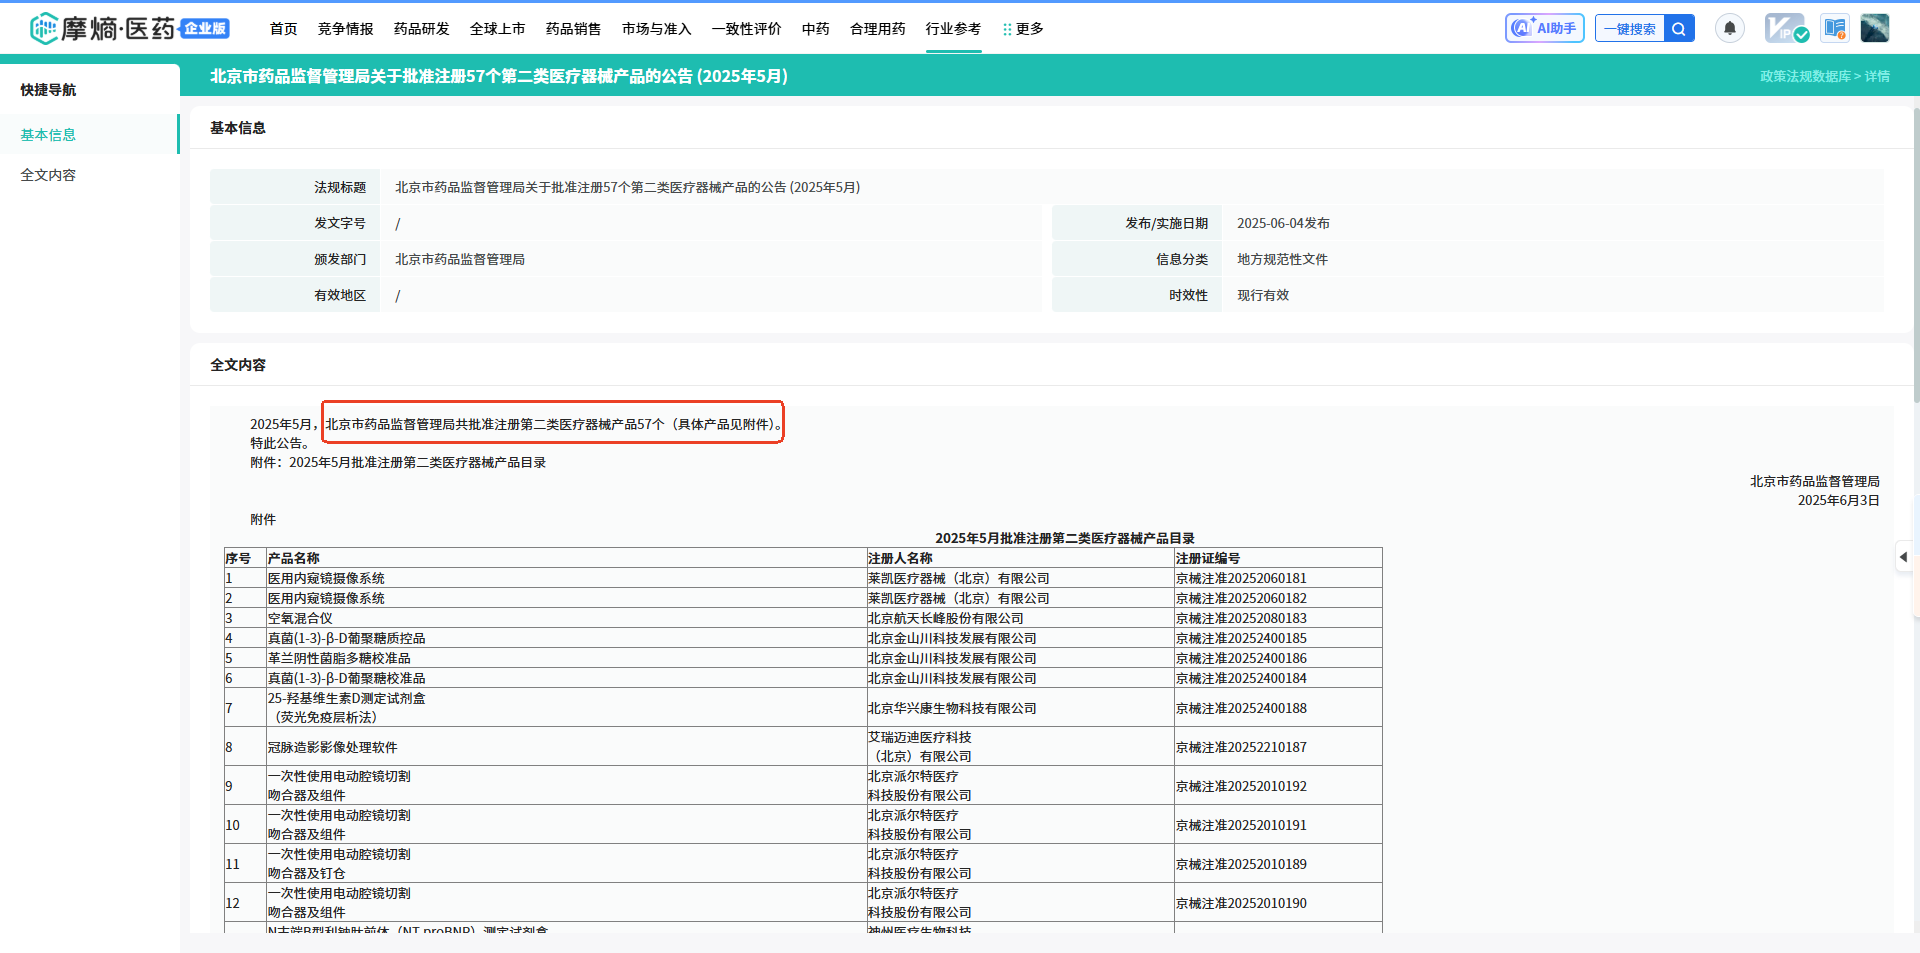Open the 中药 menu
This screenshot has height=953, width=1920.
tap(815, 29)
